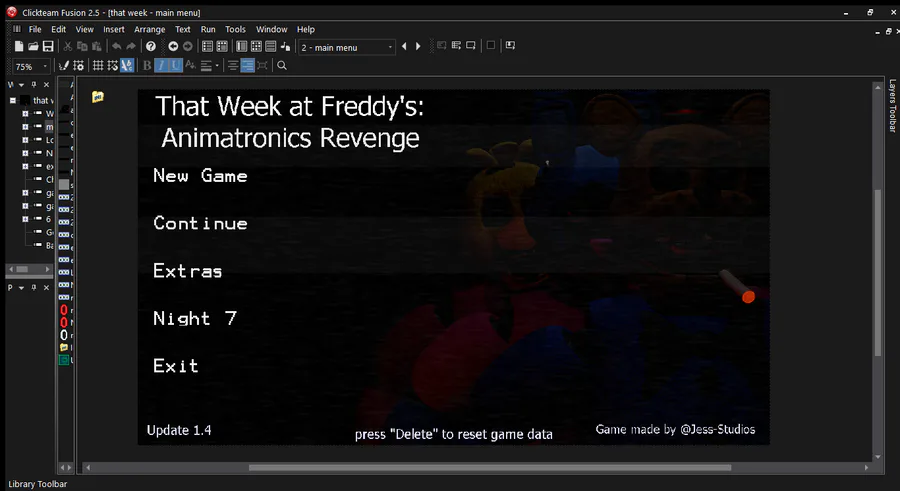Toggle the highlighted ABC show-text icon
900x491 pixels.
pos(127,66)
